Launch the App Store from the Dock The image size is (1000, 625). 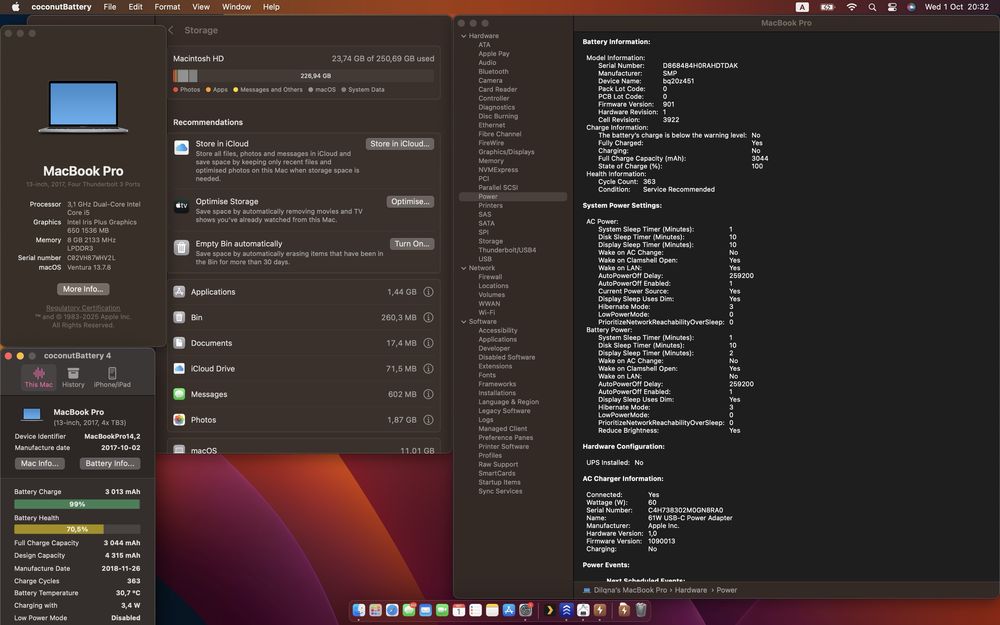[508, 610]
